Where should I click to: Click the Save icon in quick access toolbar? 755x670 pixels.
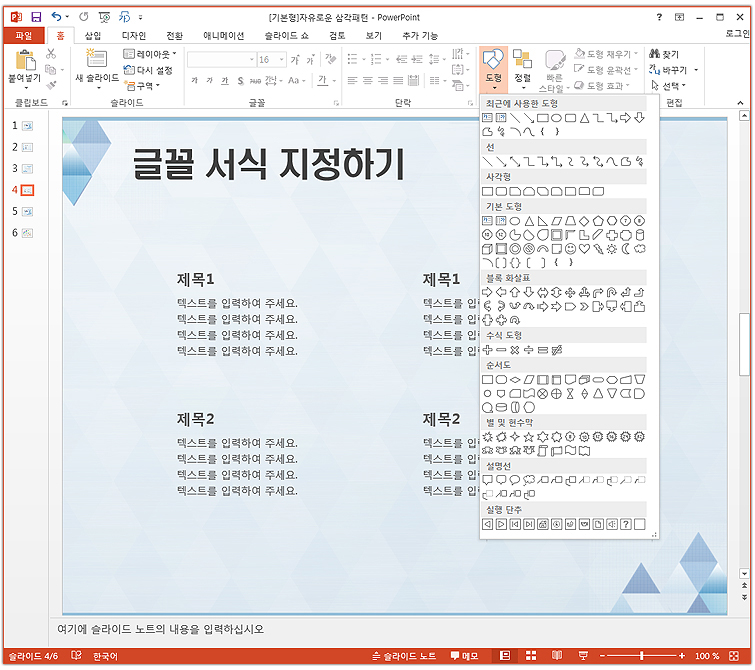point(36,17)
